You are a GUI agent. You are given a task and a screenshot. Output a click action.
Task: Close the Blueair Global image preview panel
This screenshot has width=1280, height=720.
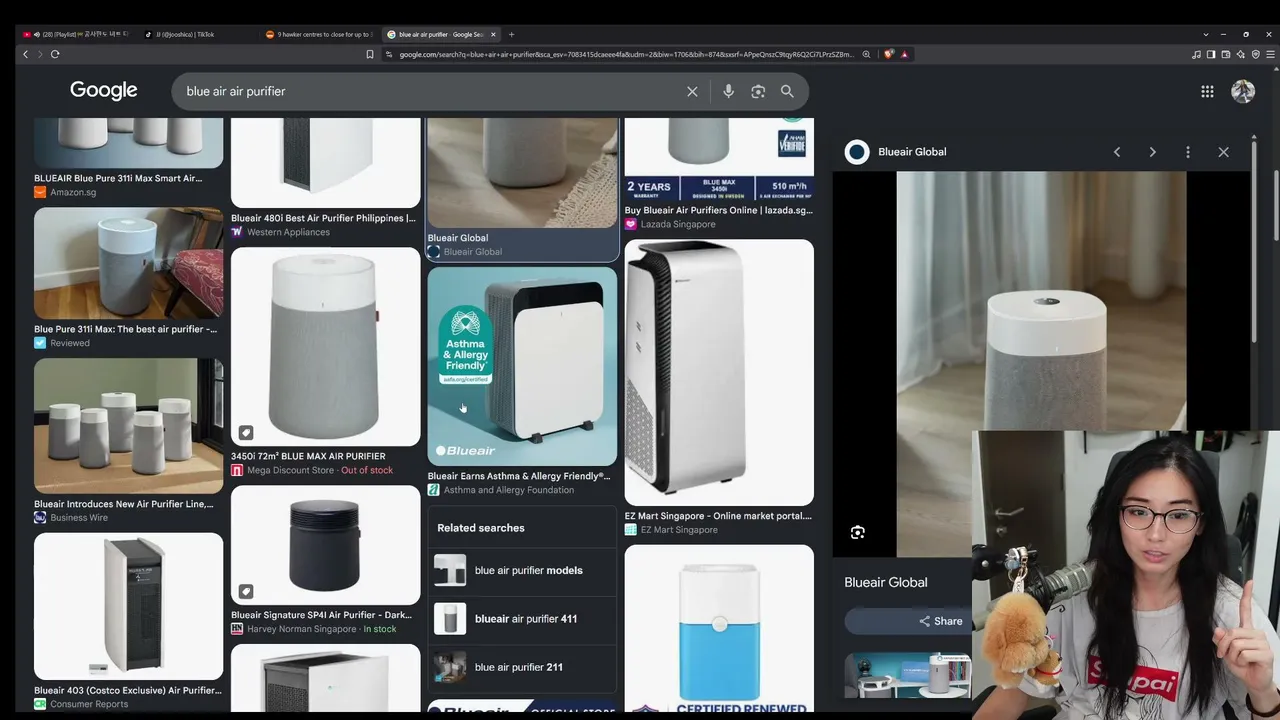pyautogui.click(x=1223, y=152)
